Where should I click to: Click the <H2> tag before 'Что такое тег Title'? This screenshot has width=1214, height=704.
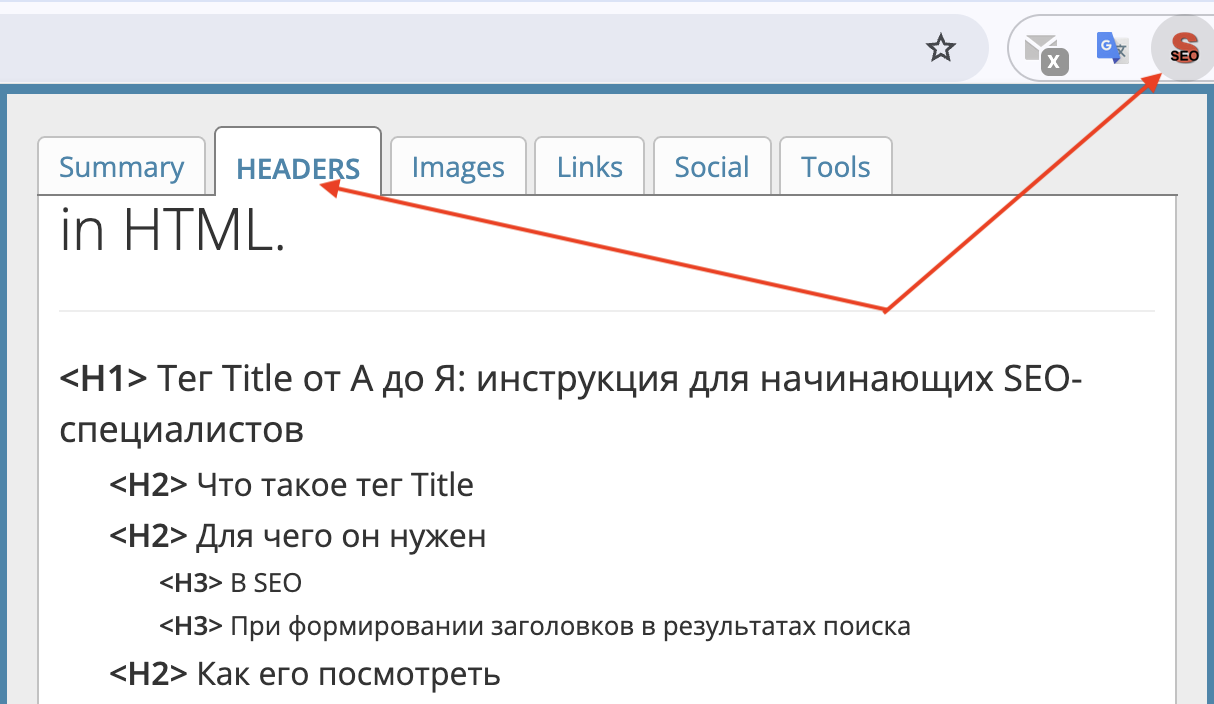[x=147, y=484]
